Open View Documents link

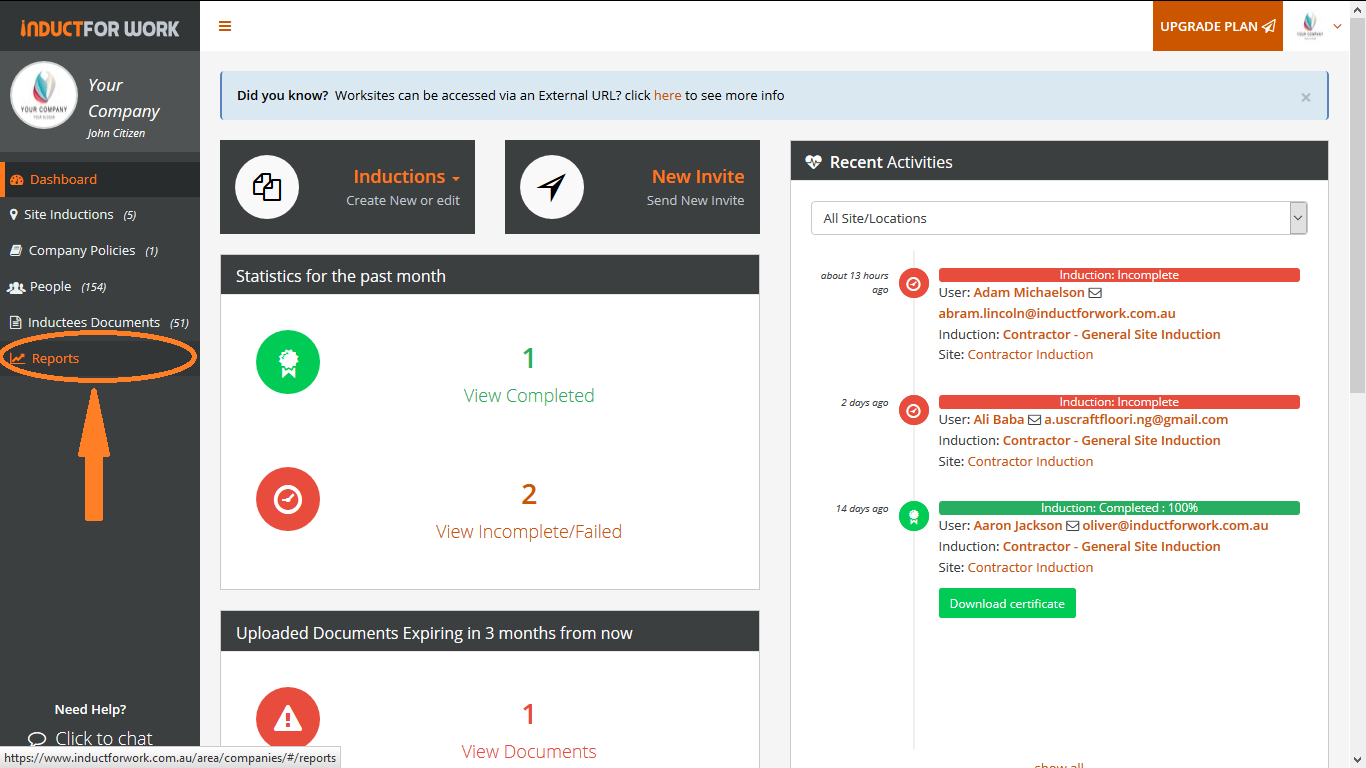pyautogui.click(x=529, y=752)
